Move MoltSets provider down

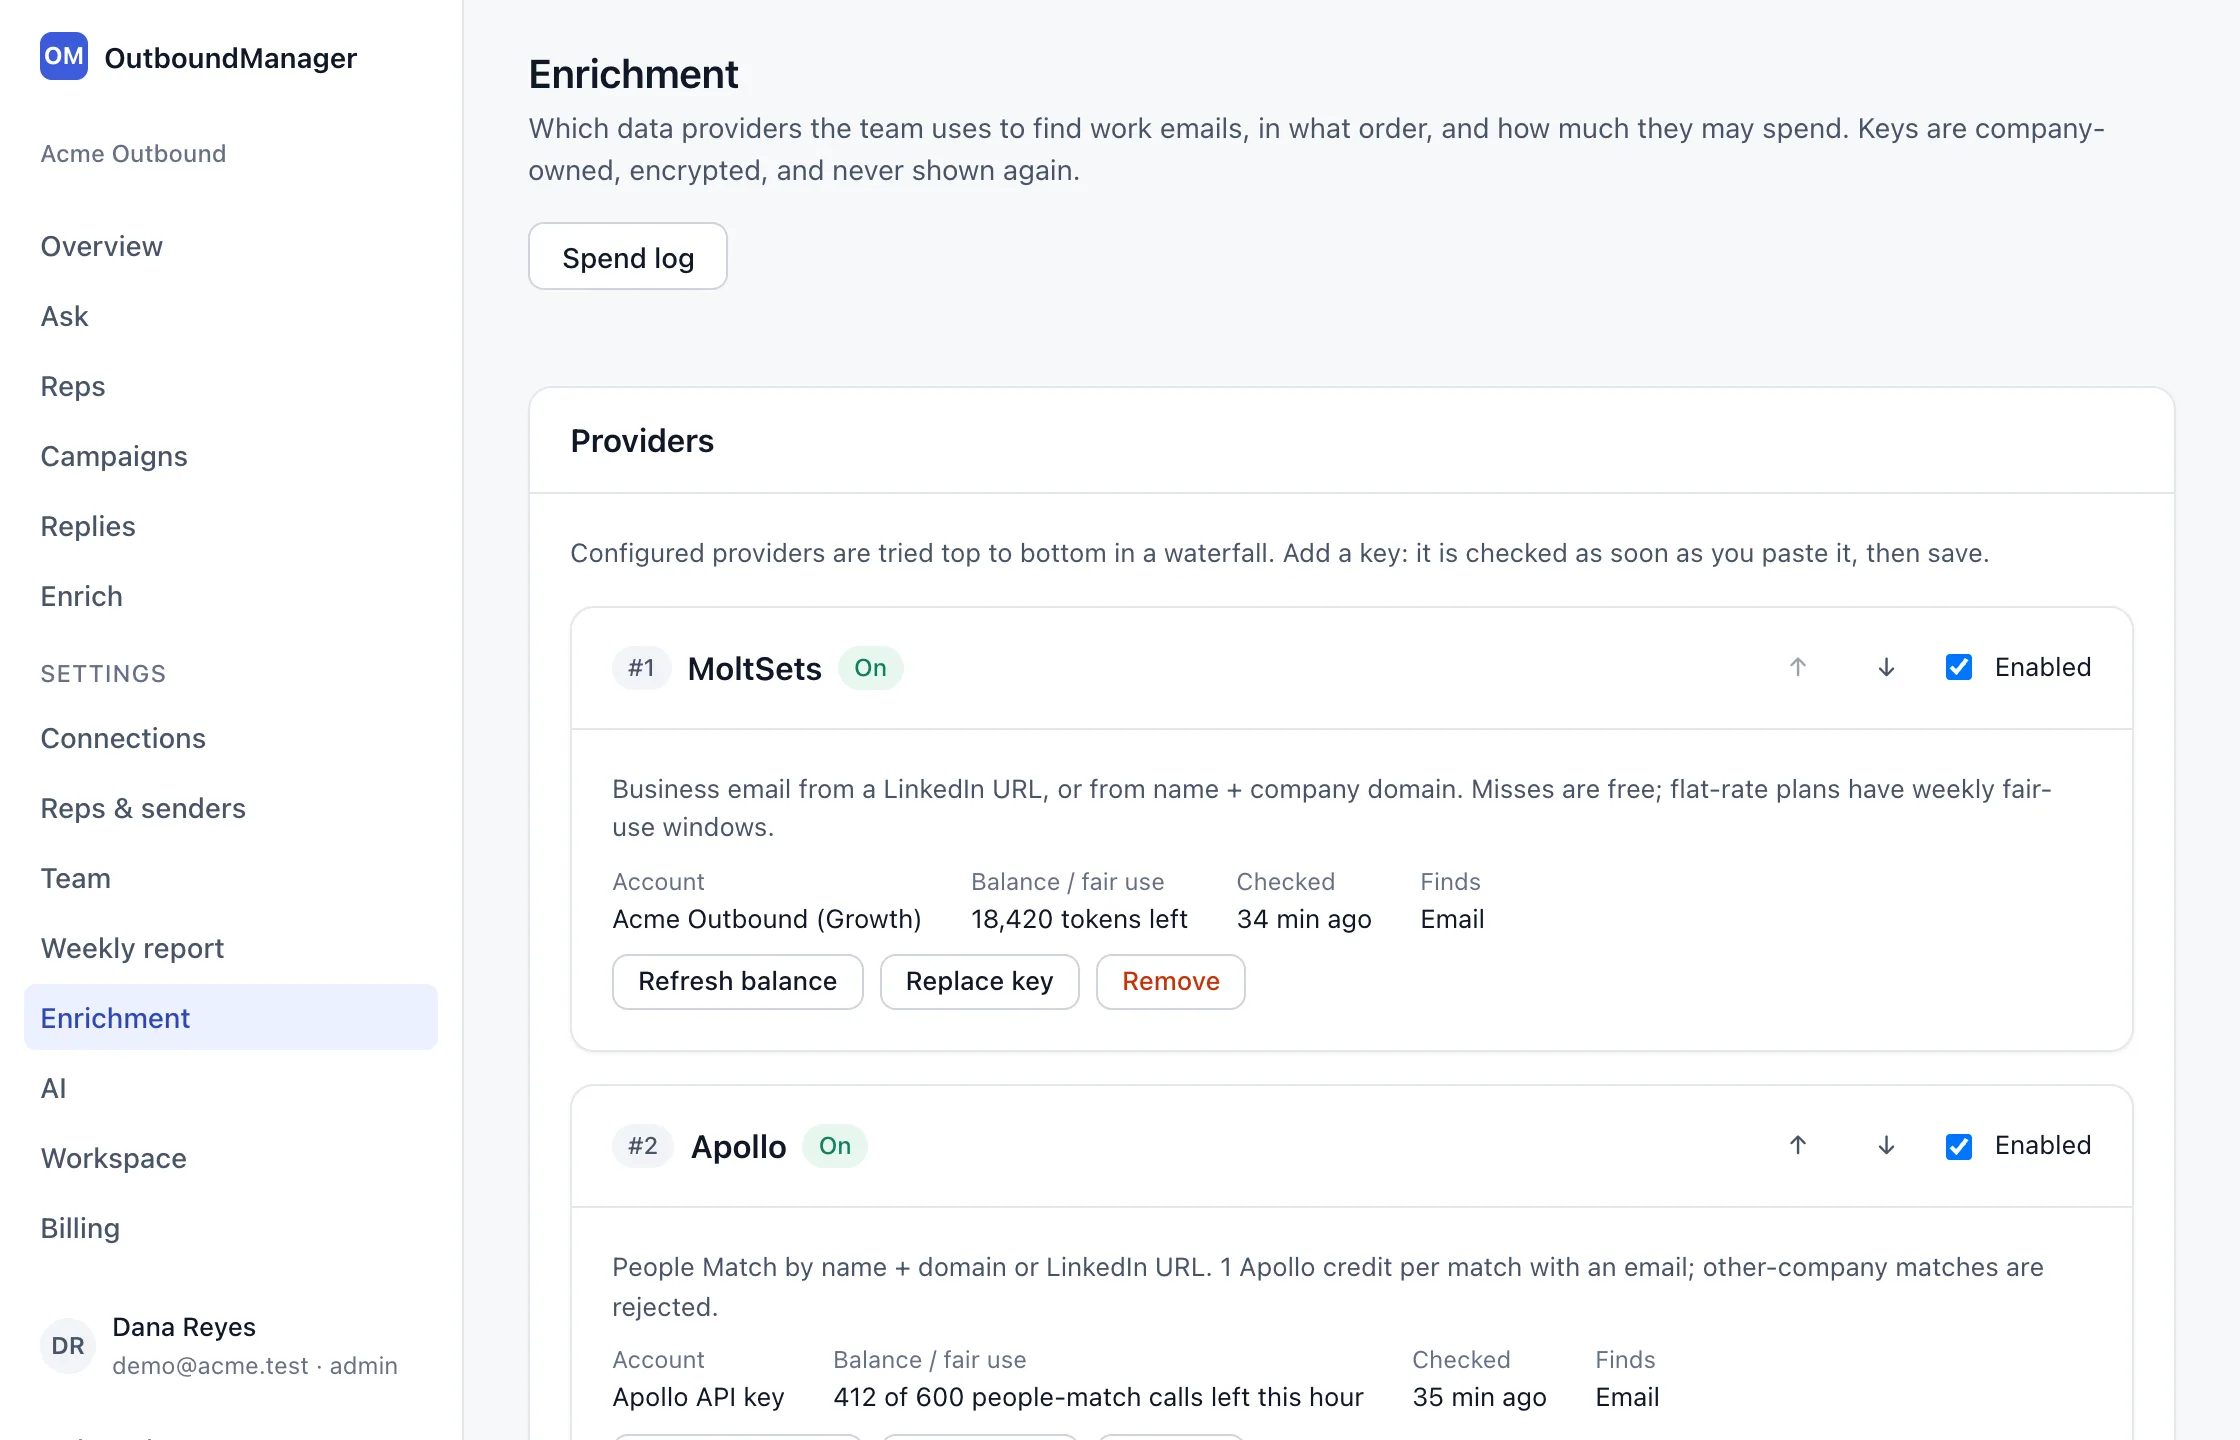pyautogui.click(x=1886, y=667)
